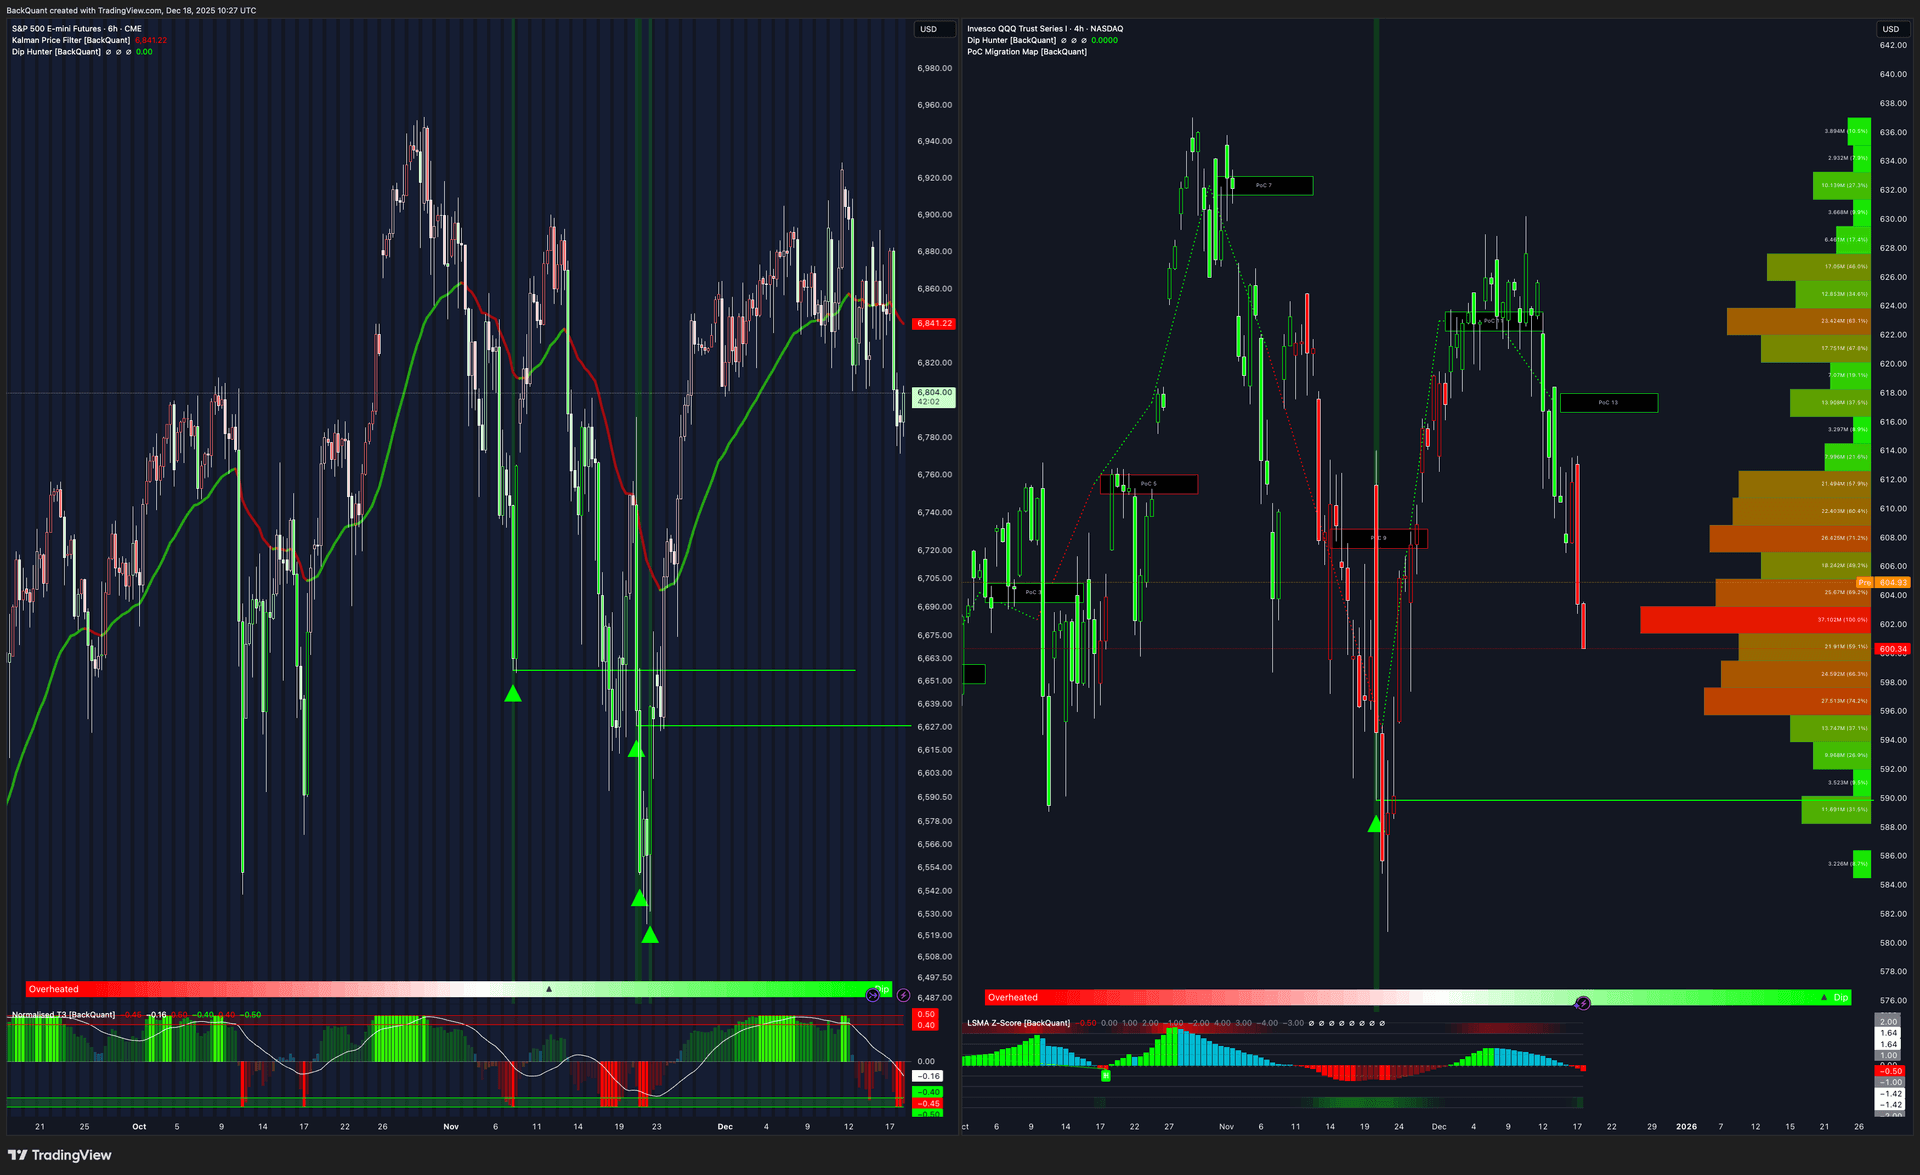Click the purple lightning-bolt icon on the S&P chart

903,995
